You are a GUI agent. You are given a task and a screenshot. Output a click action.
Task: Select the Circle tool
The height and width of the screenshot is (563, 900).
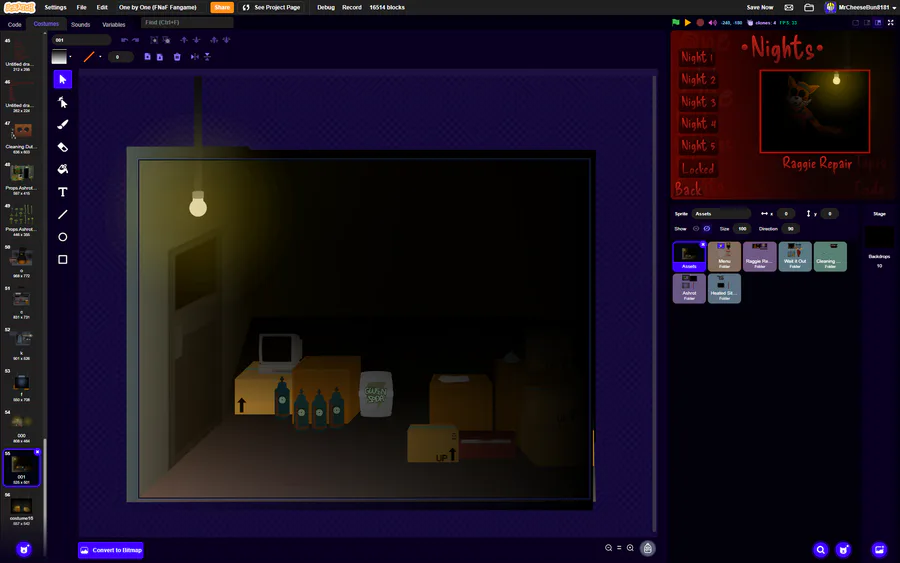(63, 237)
